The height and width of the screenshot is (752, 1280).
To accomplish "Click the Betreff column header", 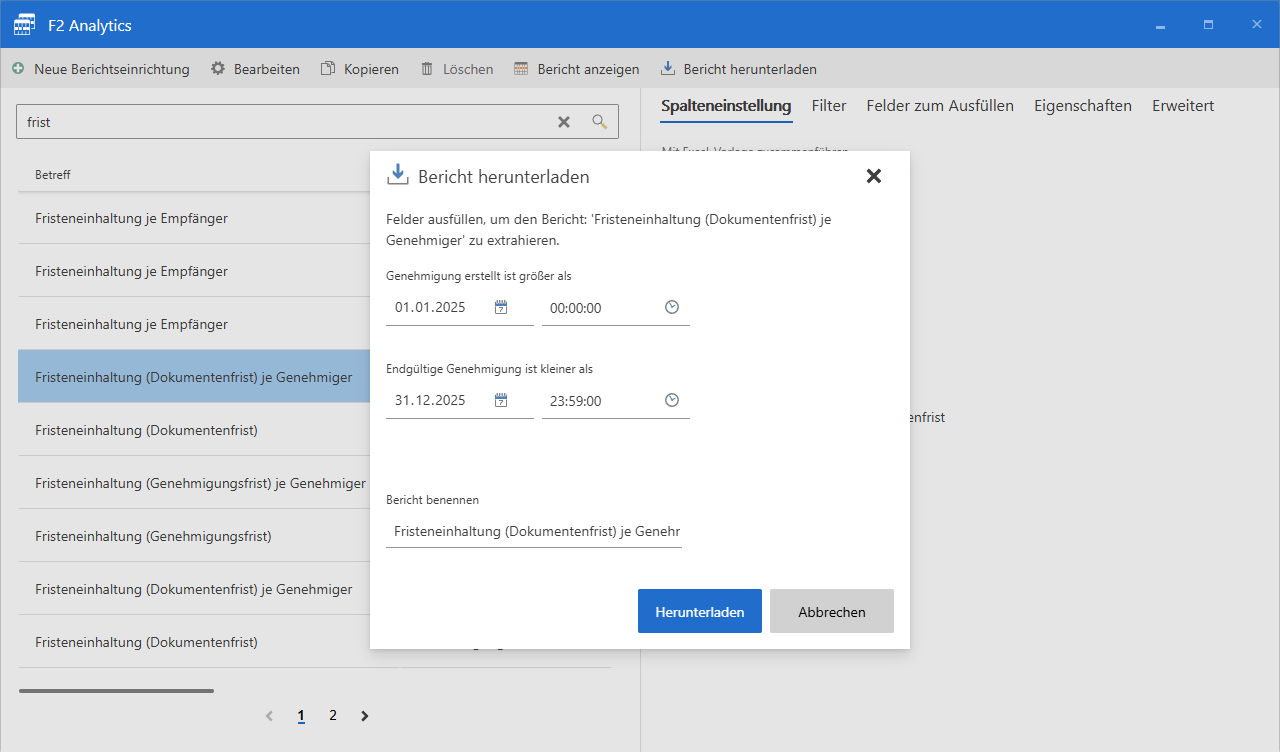I will click(53, 174).
